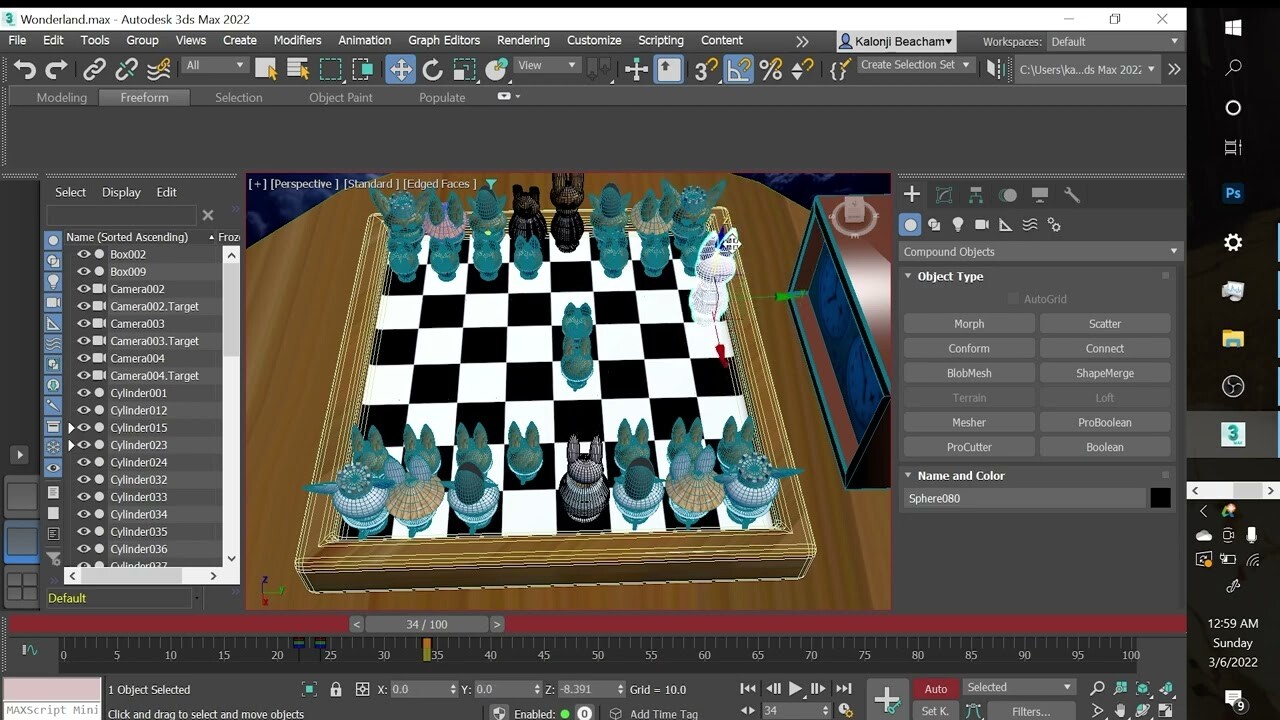Click the Play Animation playback control
Viewport: 1280px width, 720px height.
(x=793, y=688)
